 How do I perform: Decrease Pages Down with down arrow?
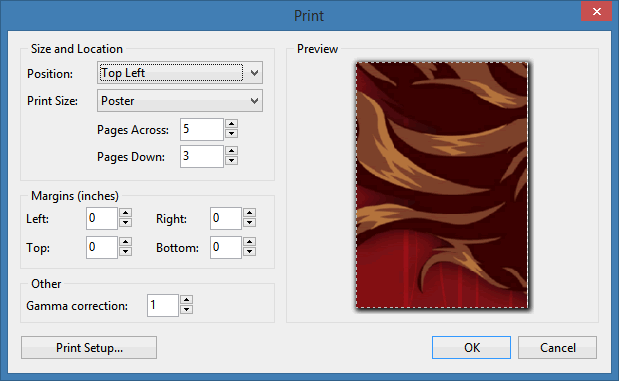(x=231, y=161)
